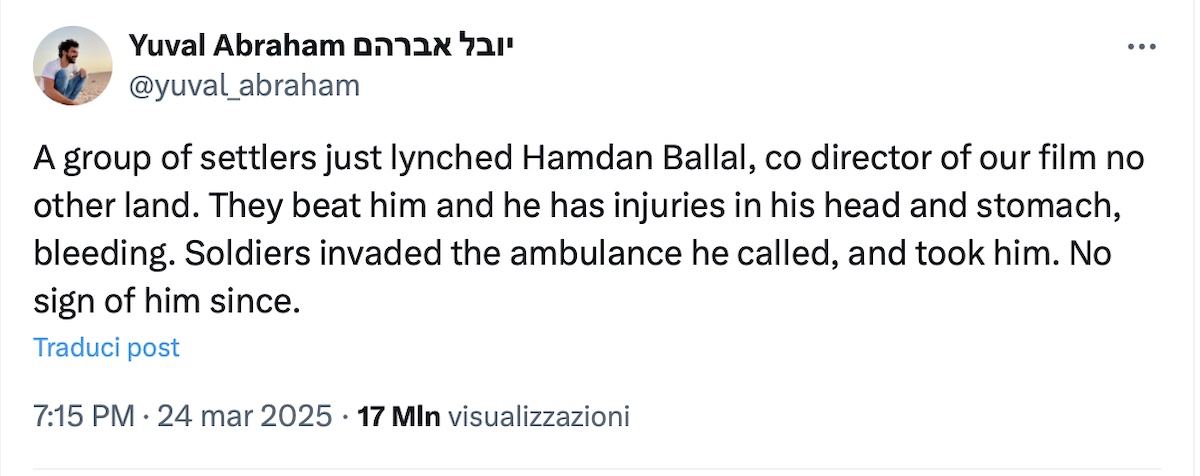Open the 7:15 PM timestamp link
The image size is (1200, 476).
pyautogui.click(x=83, y=415)
